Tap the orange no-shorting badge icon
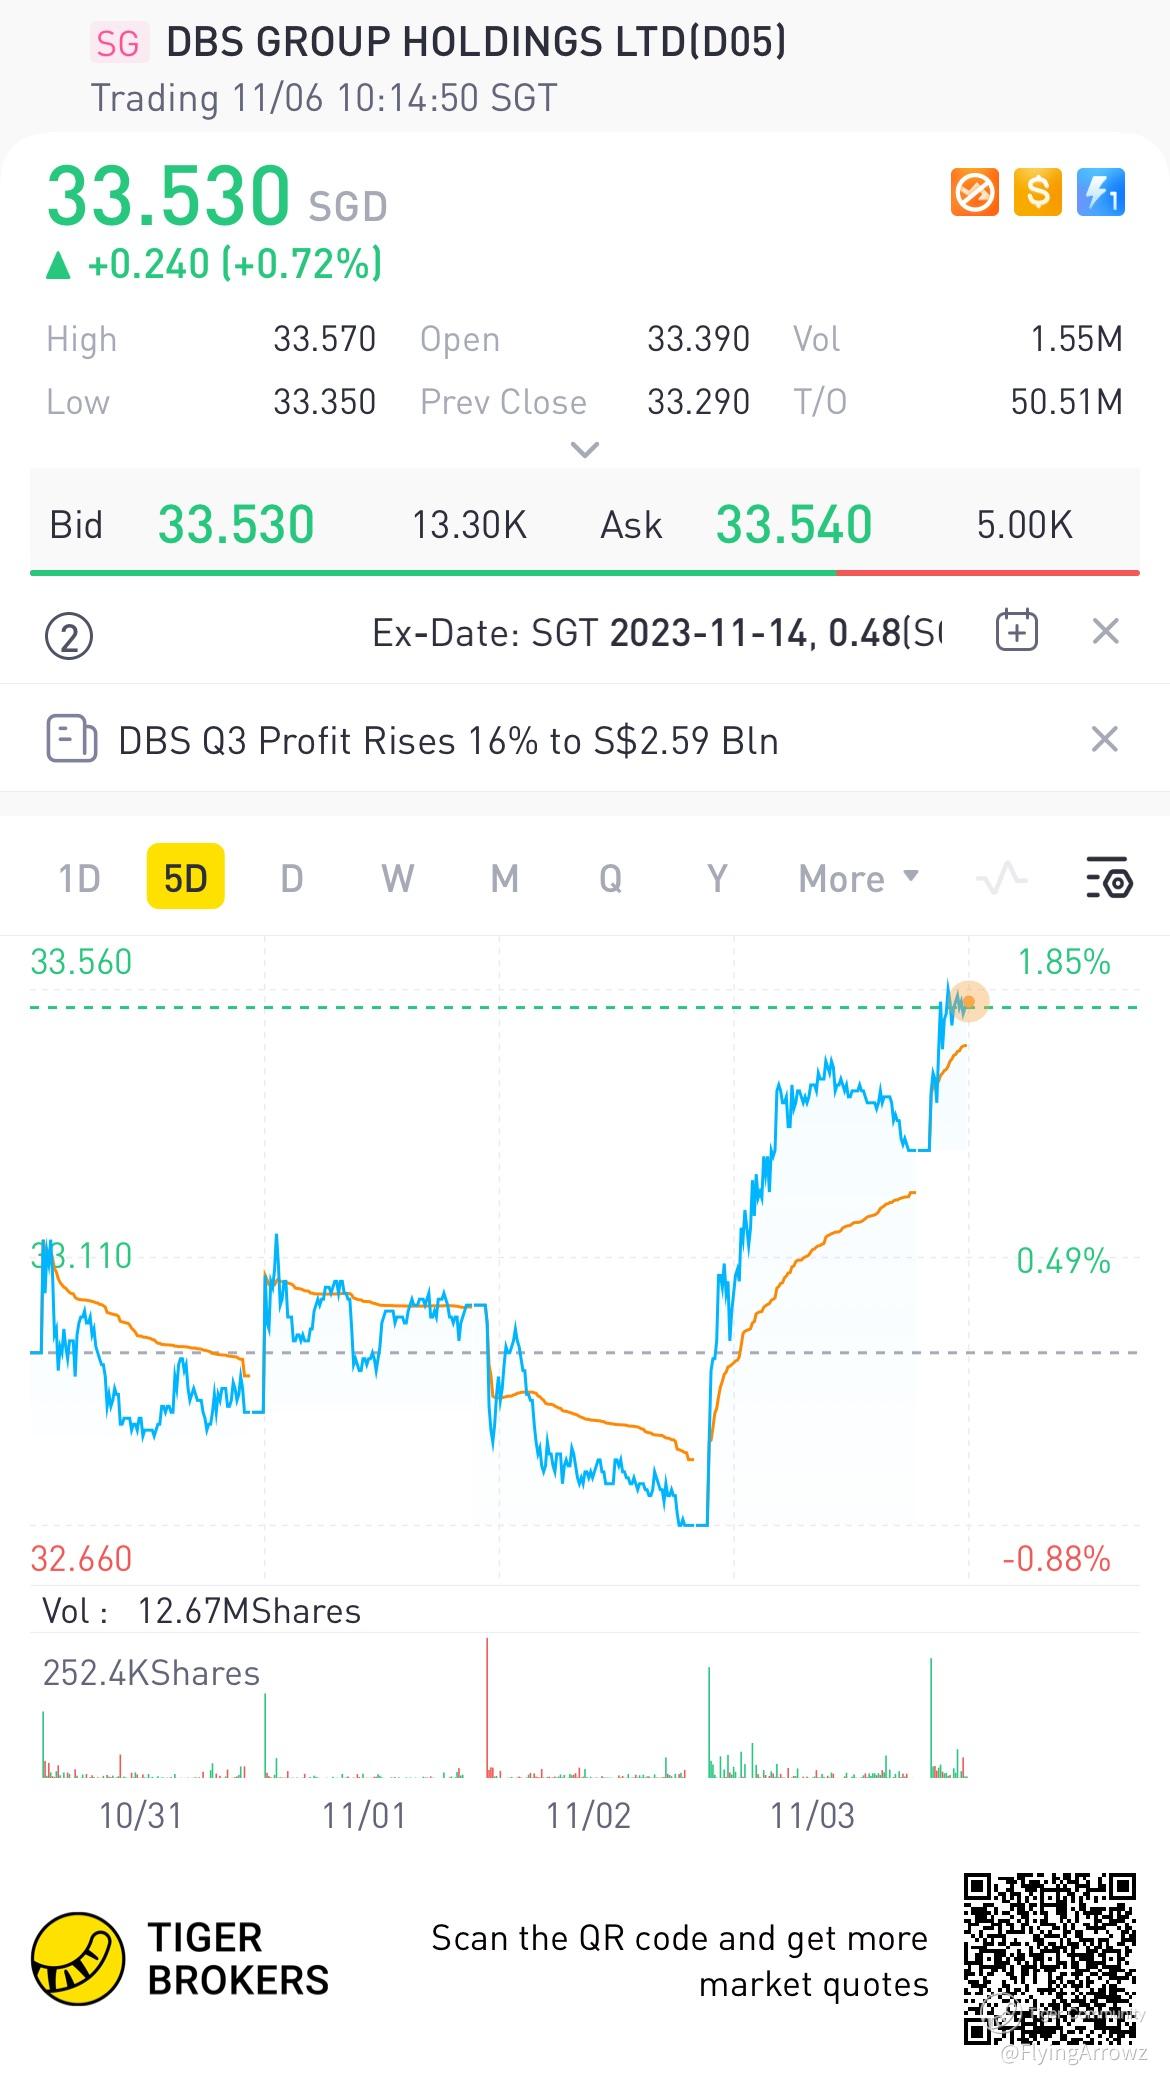Viewport: 1170px width, 2079px height. (974, 192)
